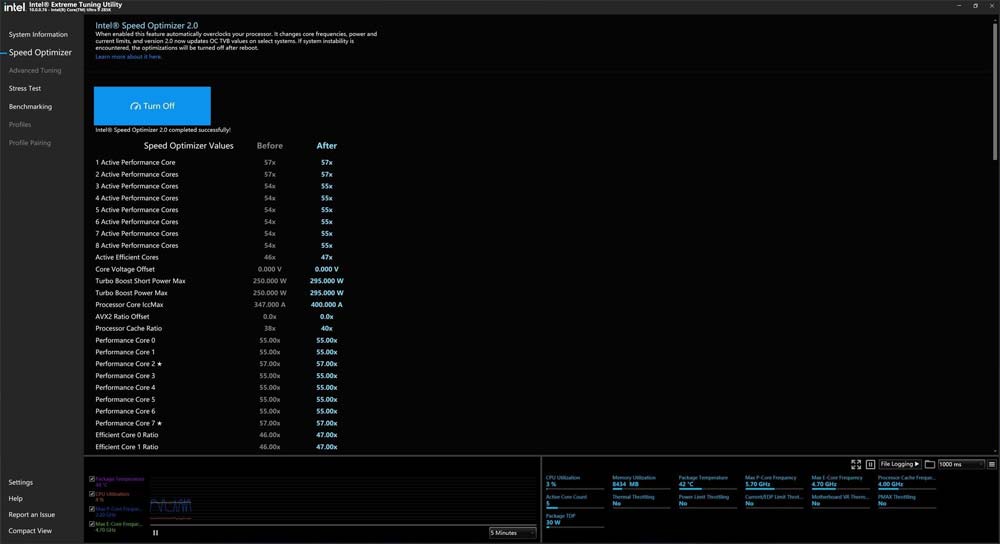This screenshot has height=544, width=1000.
Task: Follow the 'Learn more about it here' link
Action: click(128, 57)
